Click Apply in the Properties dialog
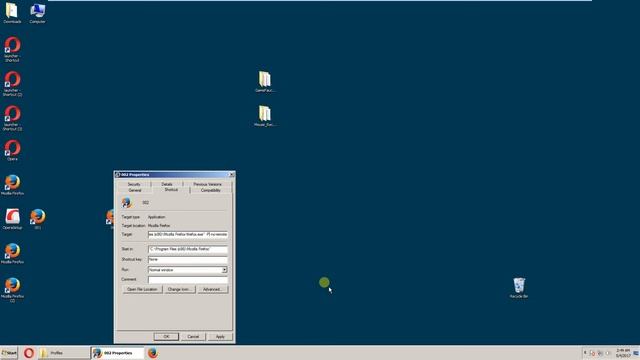640x360 pixels. tap(220, 337)
